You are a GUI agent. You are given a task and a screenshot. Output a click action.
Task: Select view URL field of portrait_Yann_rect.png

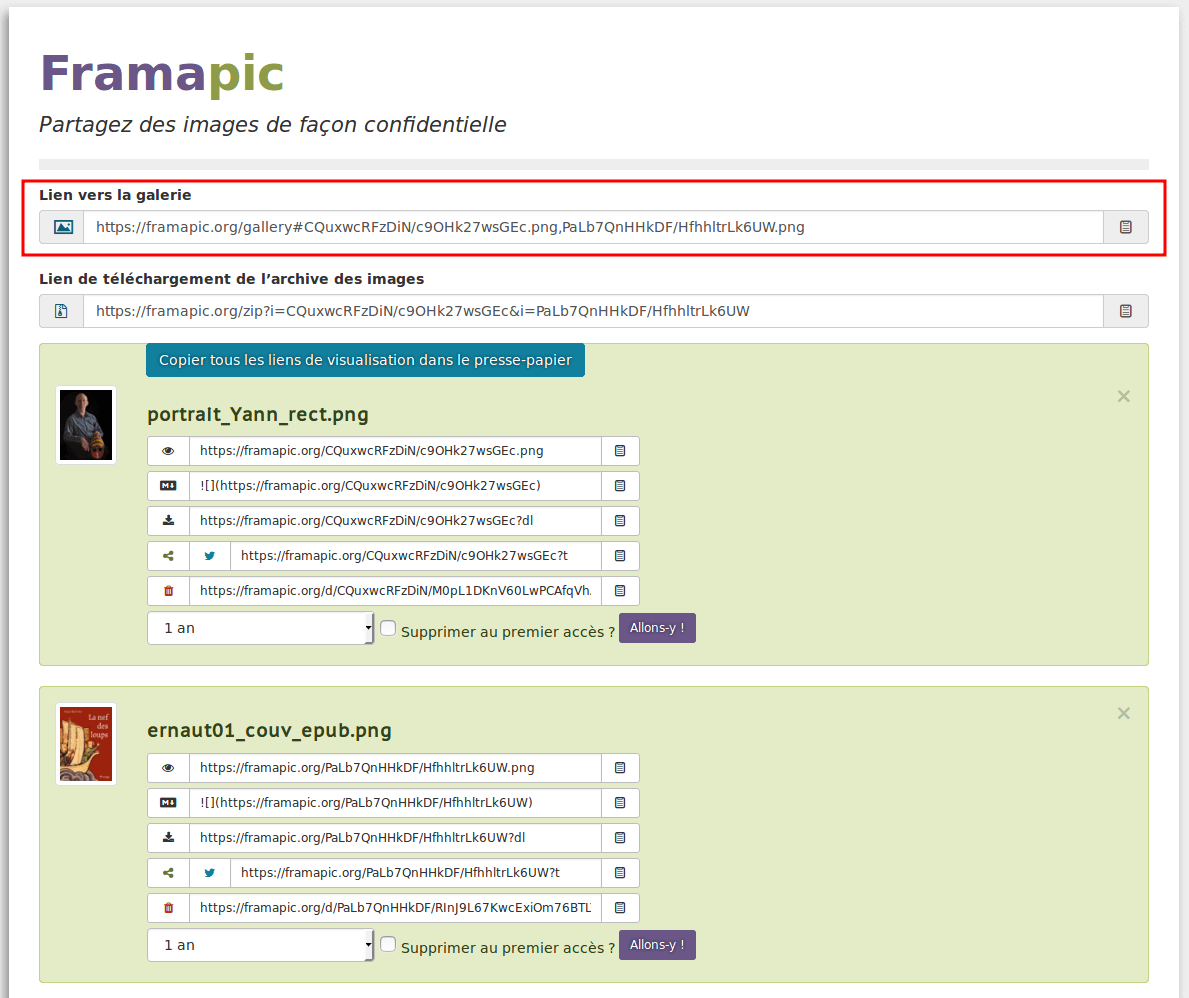[x=395, y=450]
